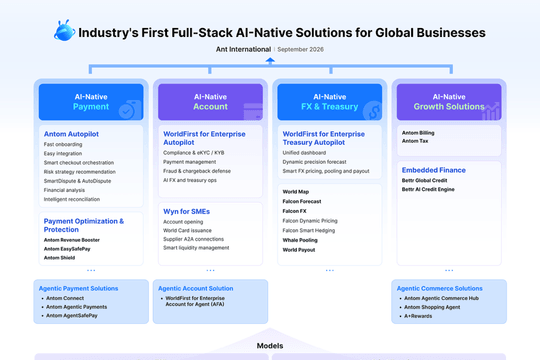Click 'Antom Agentic Commerce Hub' bullet
The image size is (540, 360).
point(441,298)
